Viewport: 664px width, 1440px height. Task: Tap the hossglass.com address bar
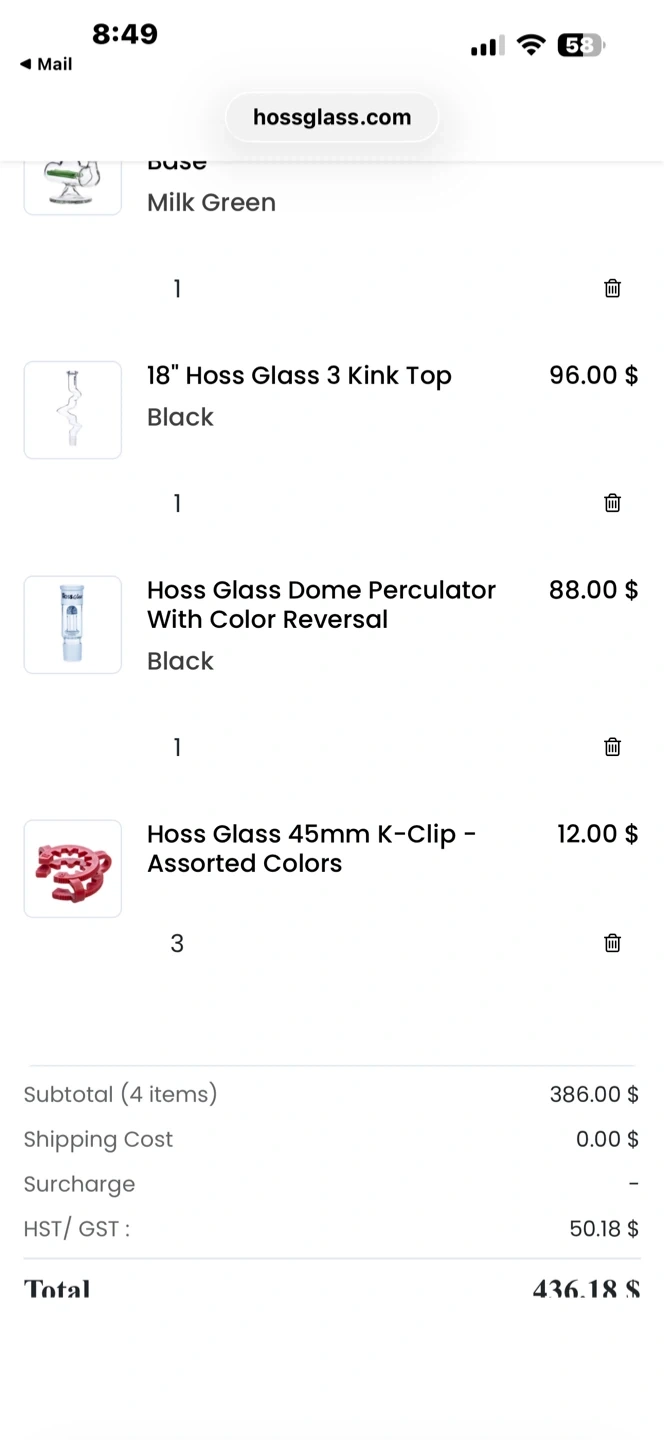[332, 118]
